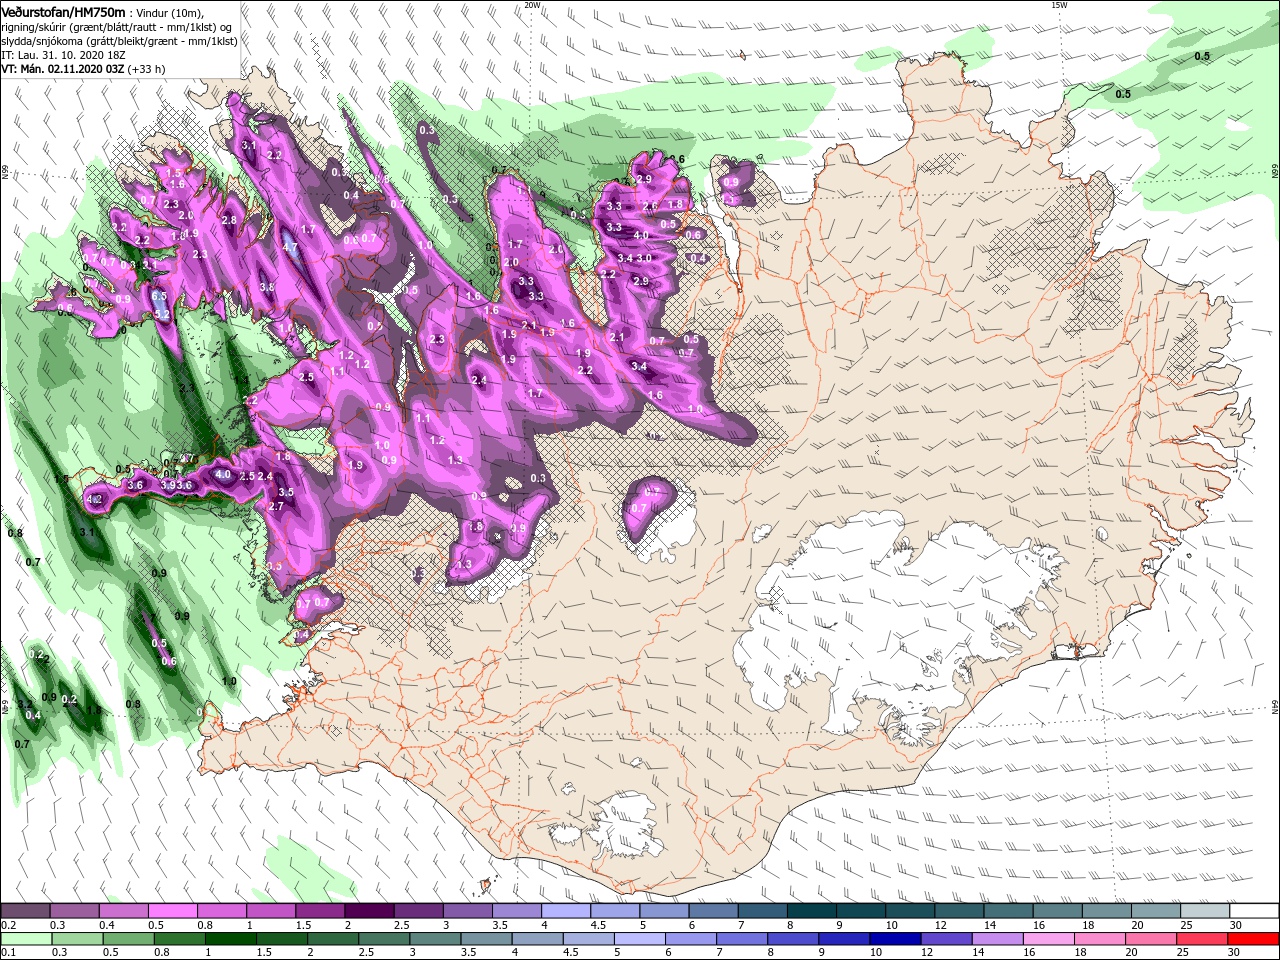Click the darkest purple snow legend swatch at 2
This screenshot has width=1280, height=960.
tap(368, 911)
